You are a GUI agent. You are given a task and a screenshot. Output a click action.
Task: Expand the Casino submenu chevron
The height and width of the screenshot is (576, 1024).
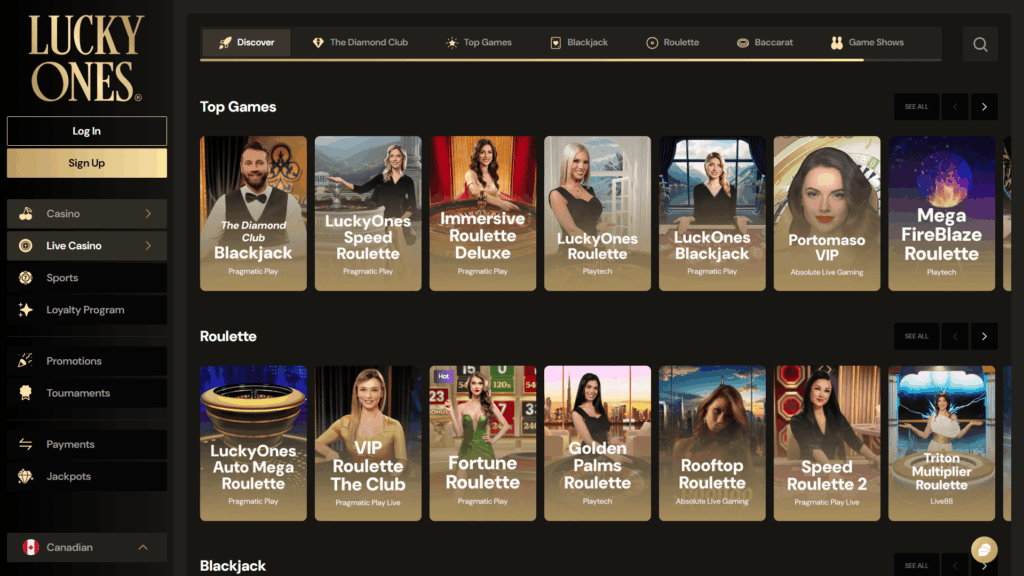coord(148,214)
